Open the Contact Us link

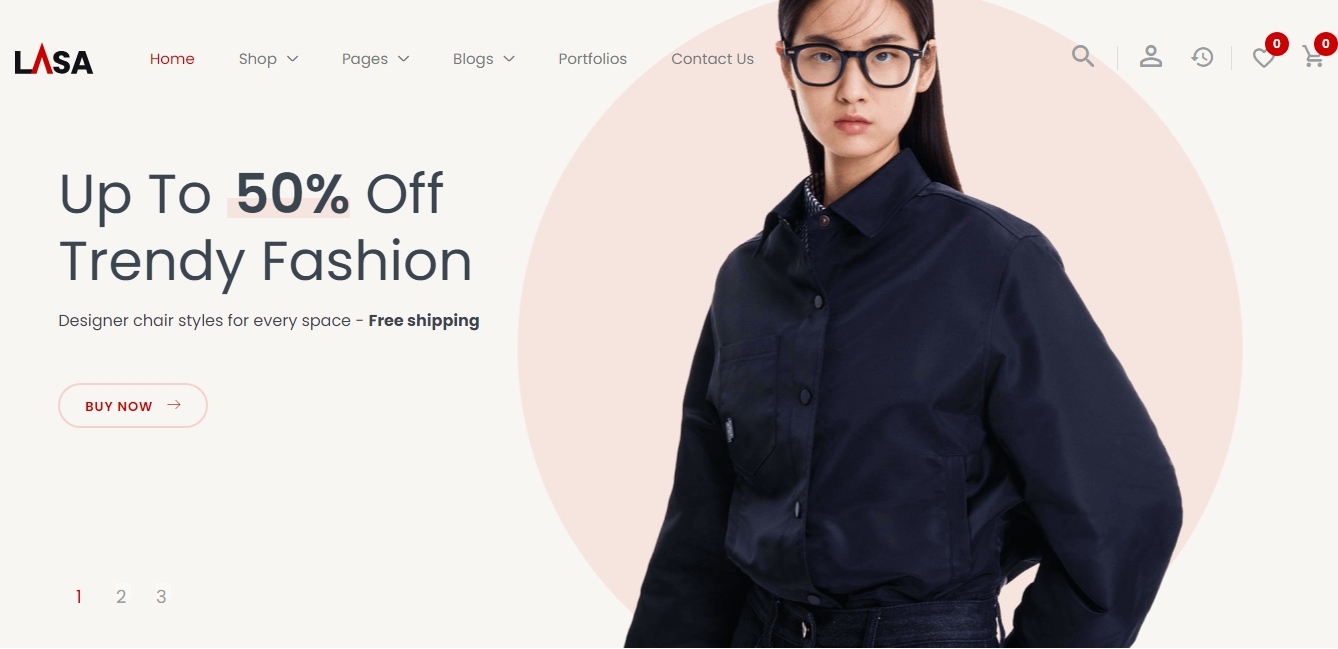tap(712, 59)
